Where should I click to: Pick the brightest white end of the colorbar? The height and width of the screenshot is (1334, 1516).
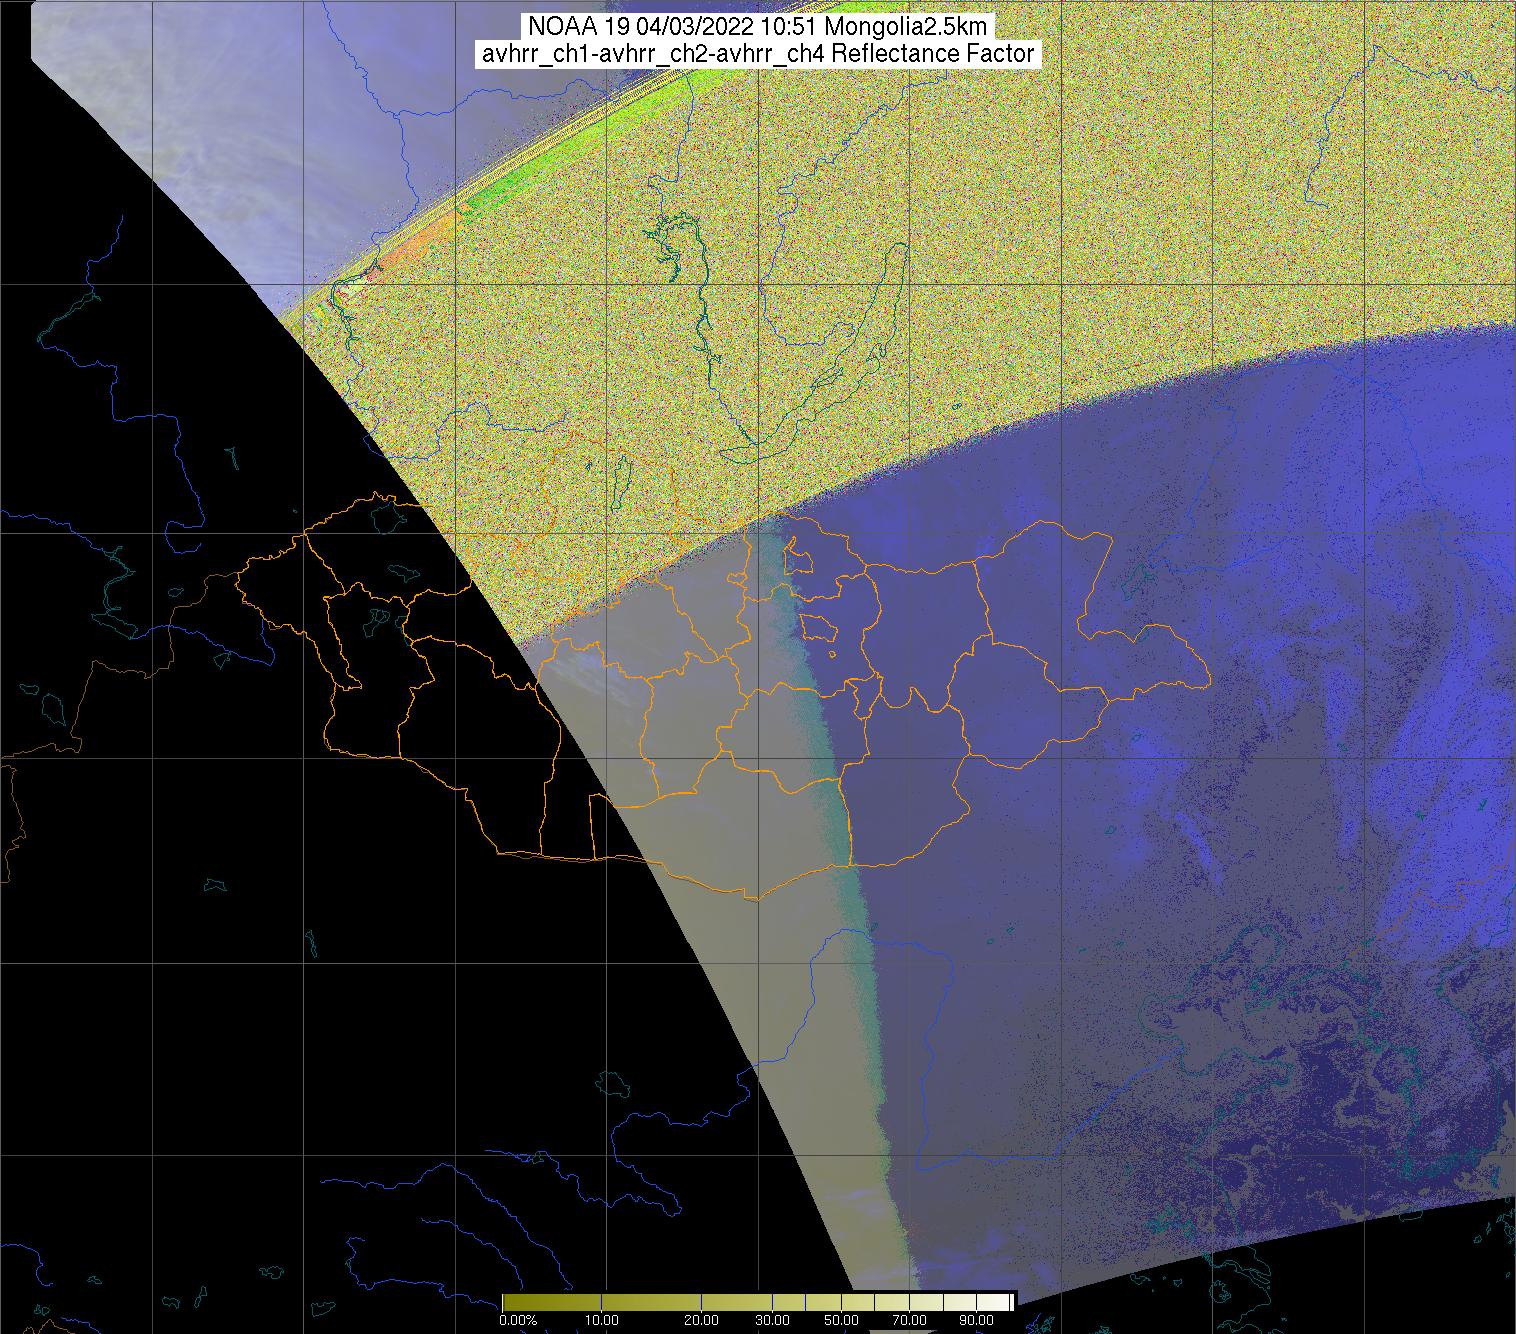click(1008, 1301)
